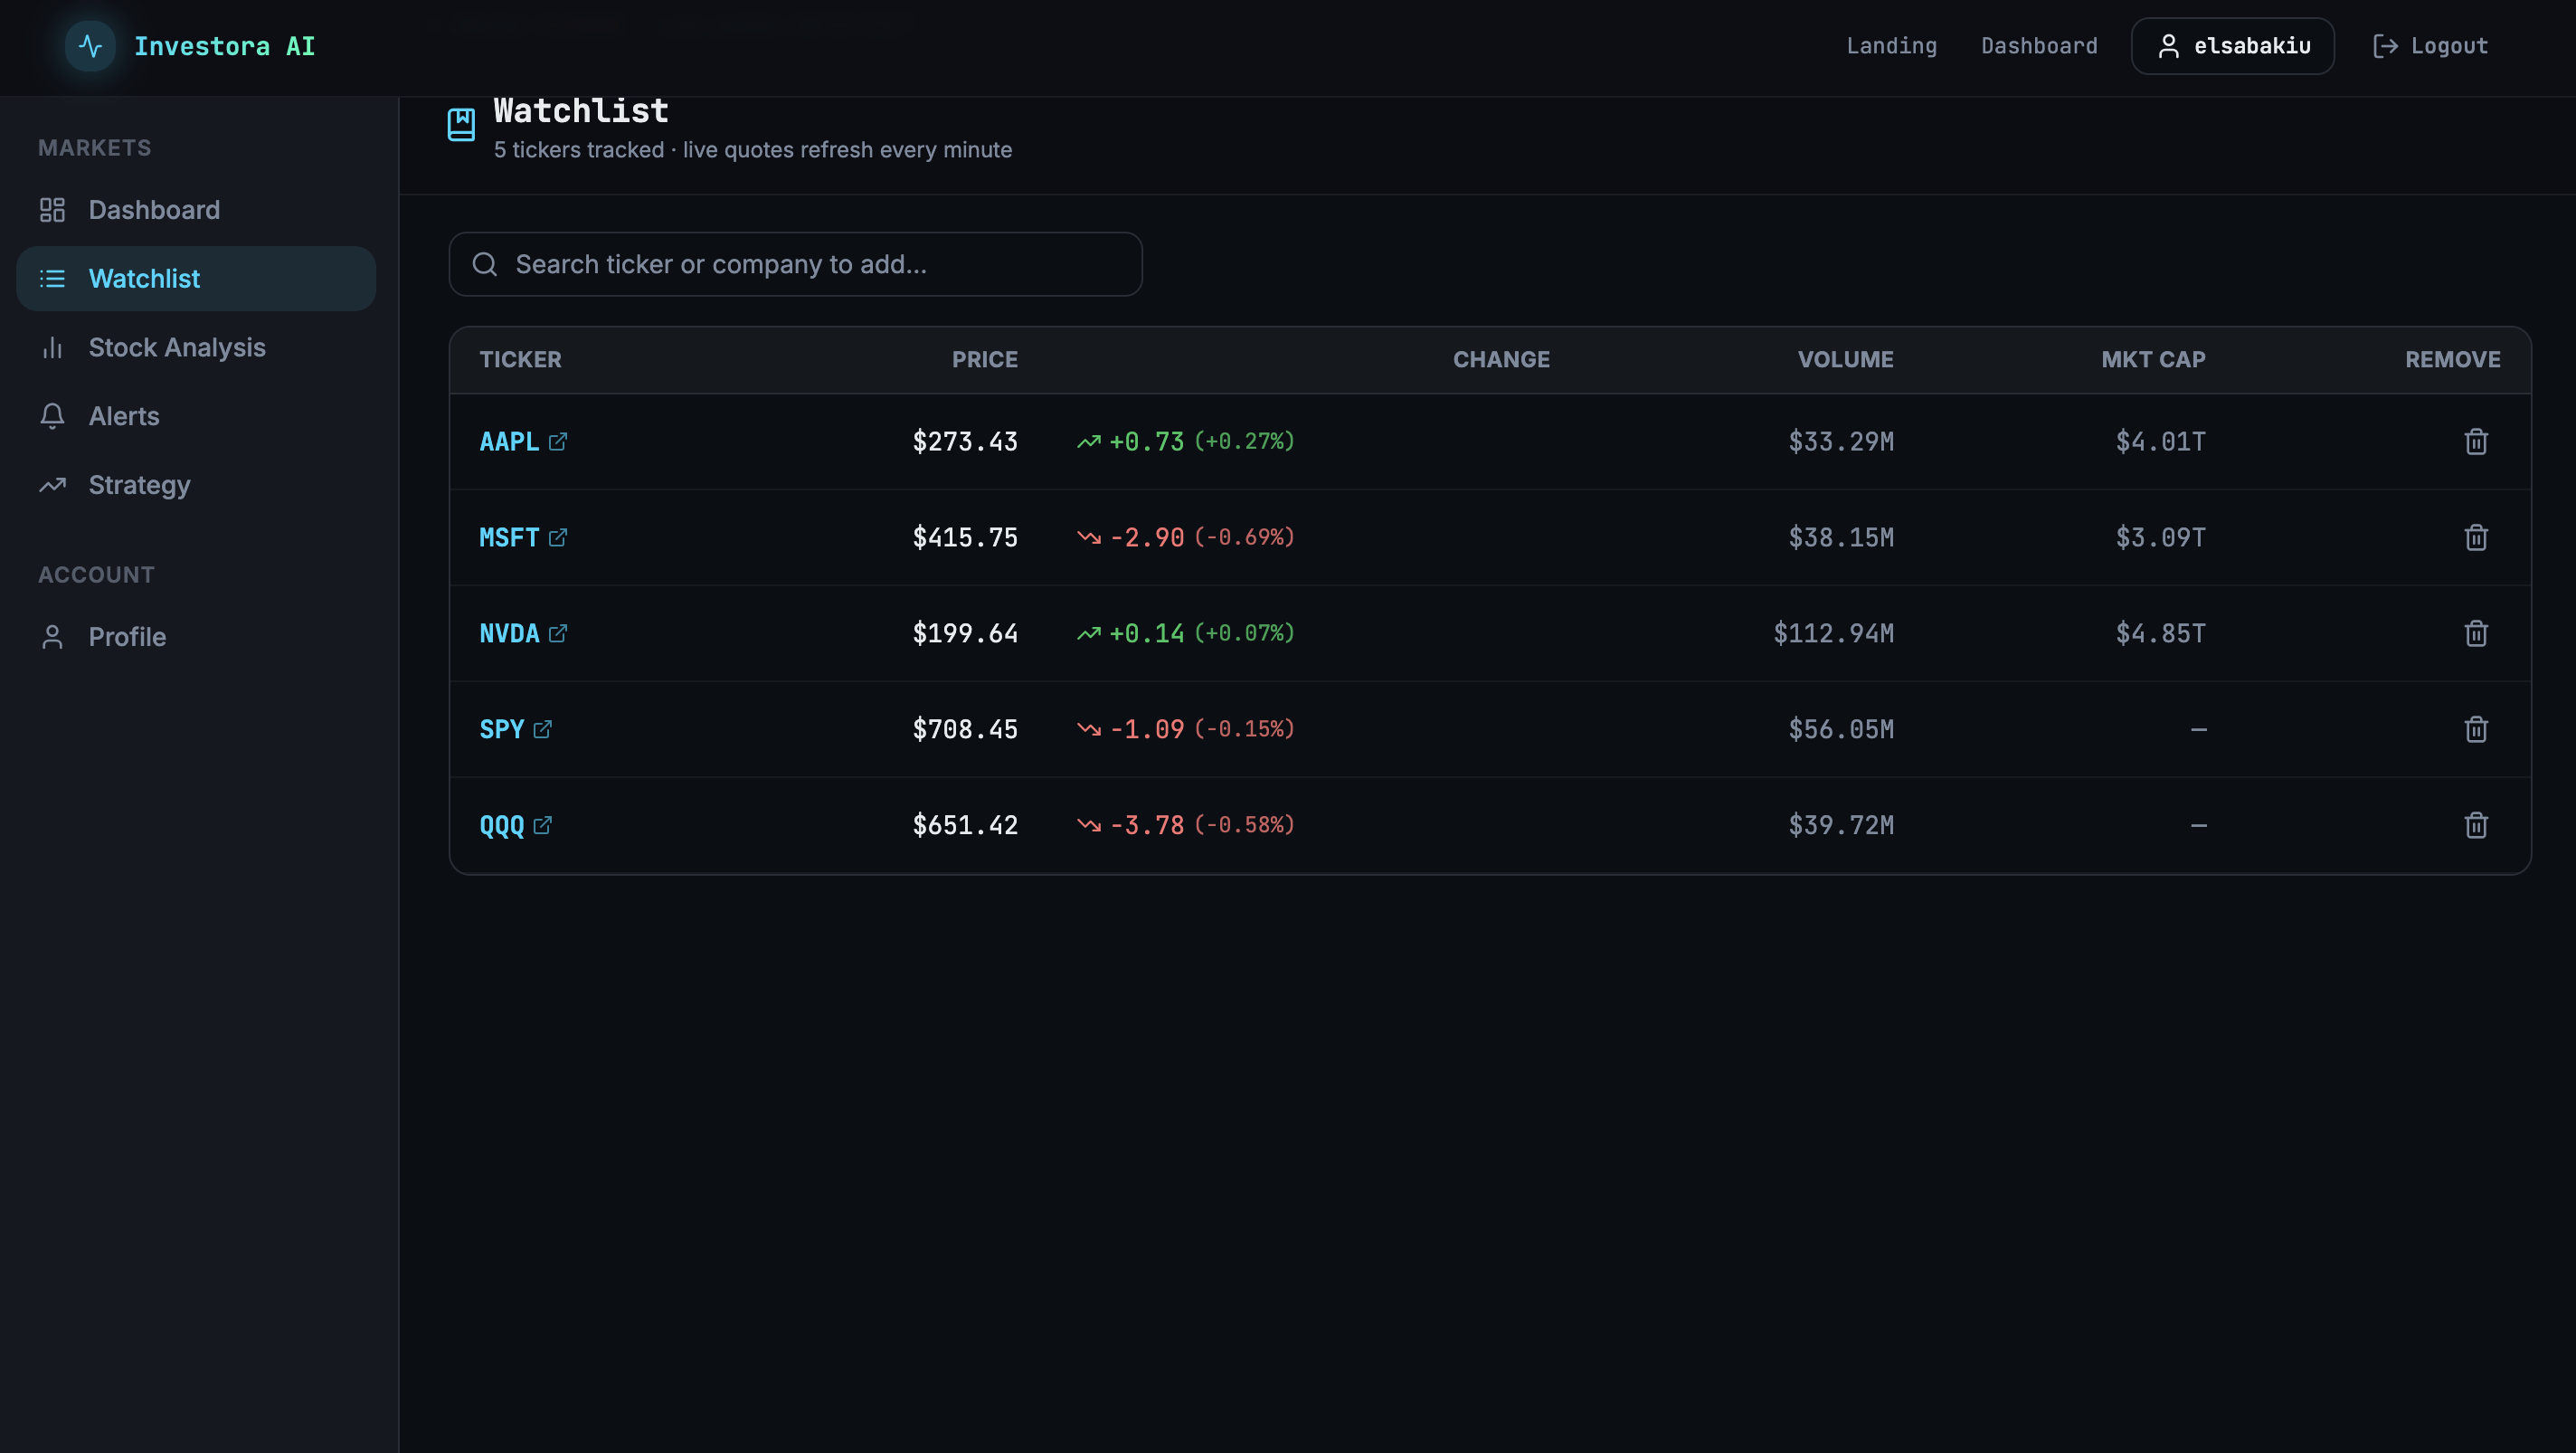2576x1453 pixels.
Task: Click the Watchlist bookmark header icon
Action: [x=461, y=125]
